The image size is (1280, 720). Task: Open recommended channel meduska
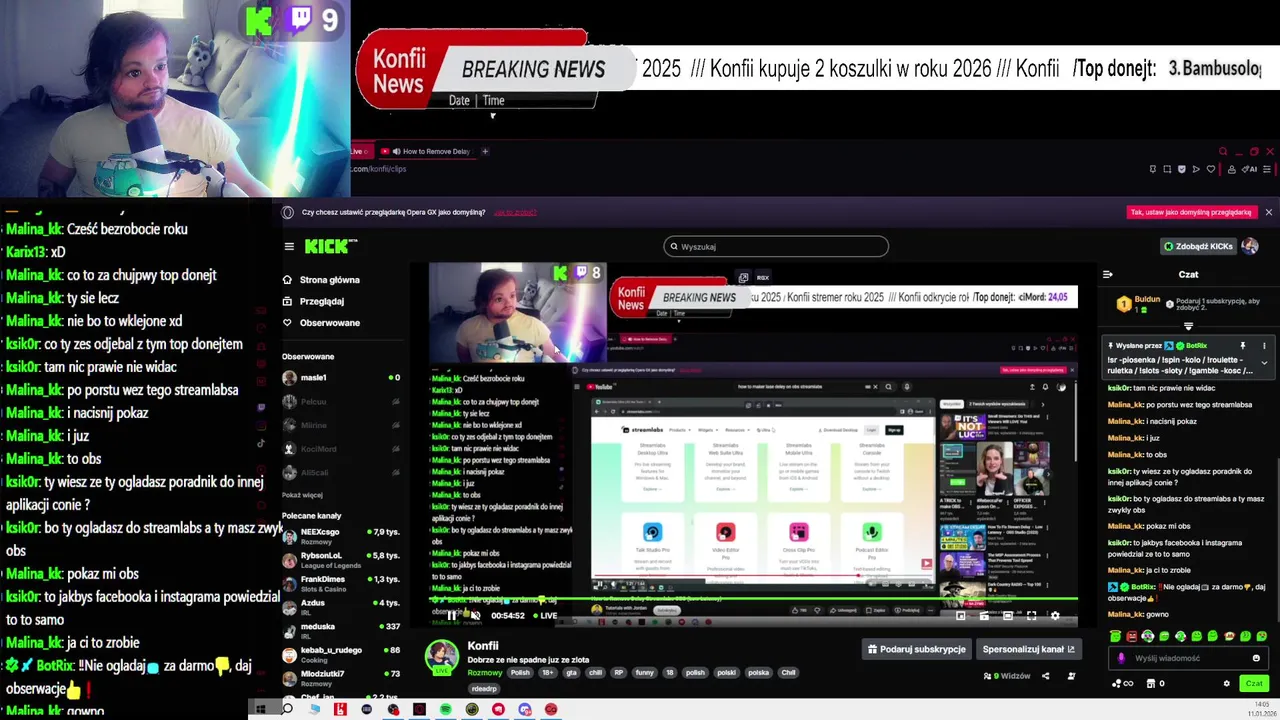pos(340,630)
